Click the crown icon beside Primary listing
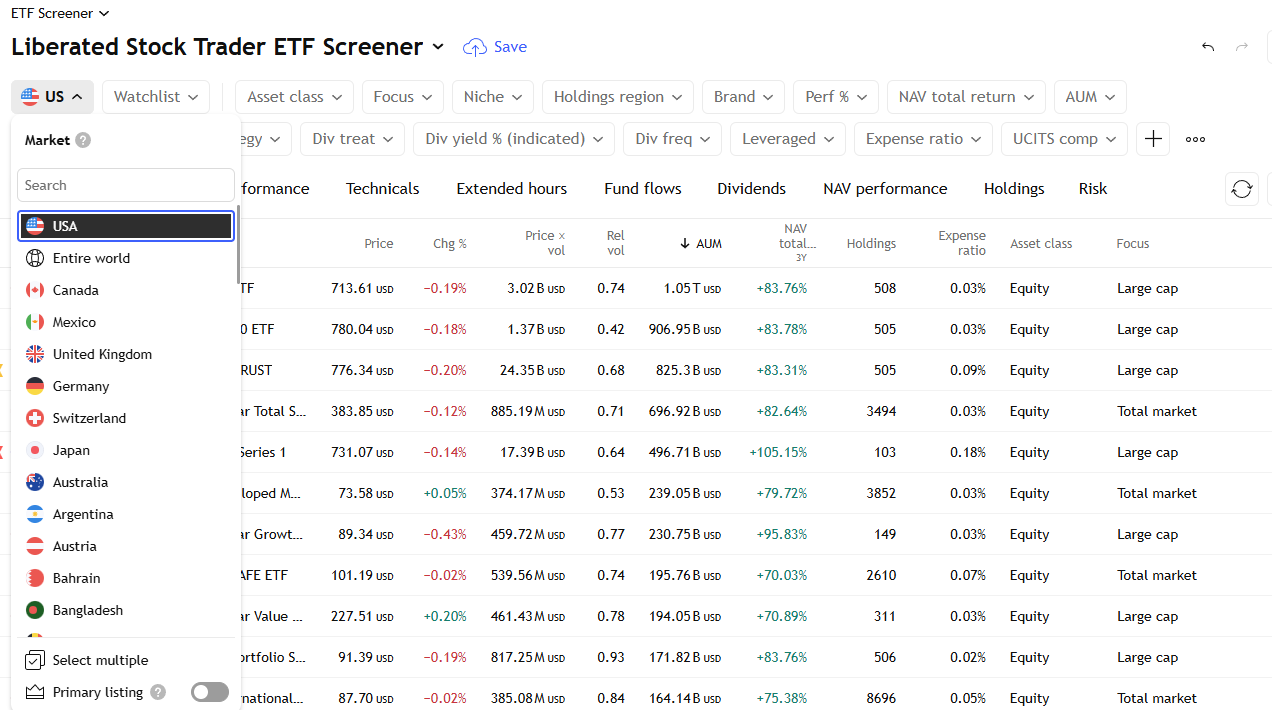1272x710 pixels. [35, 692]
